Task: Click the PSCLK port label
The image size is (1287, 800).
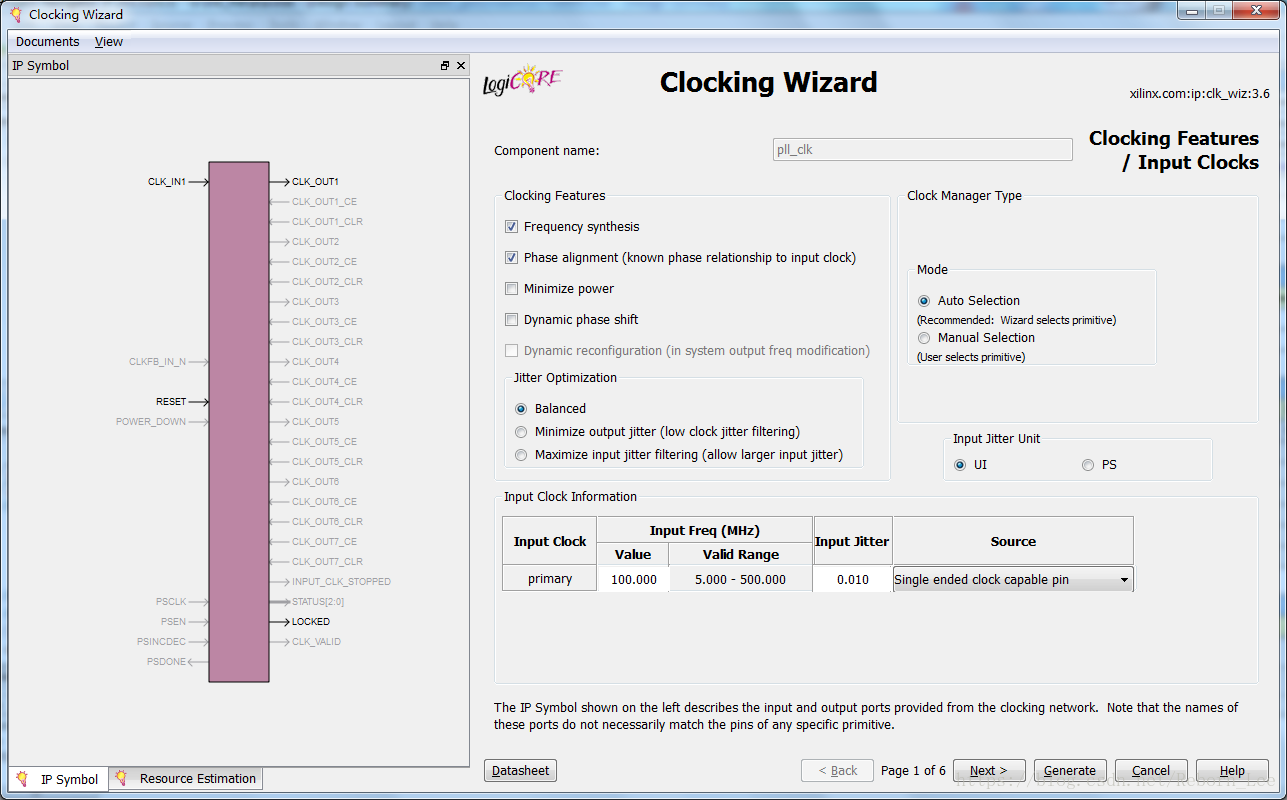Action: point(171,602)
